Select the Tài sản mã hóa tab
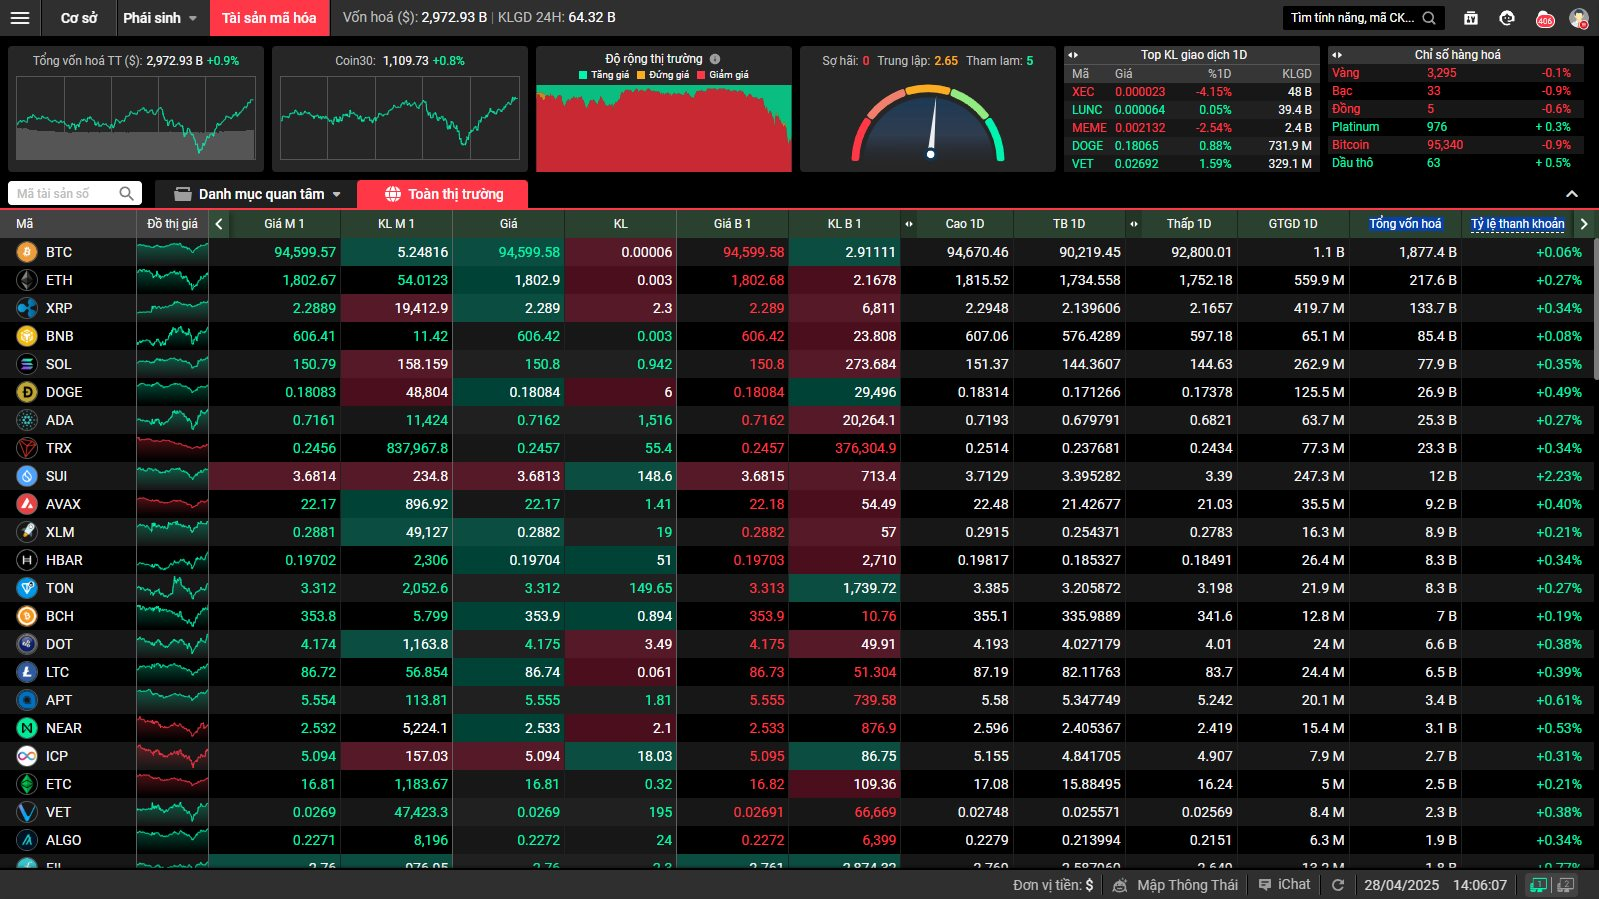The image size is (1599, 899). coord(269,18)
